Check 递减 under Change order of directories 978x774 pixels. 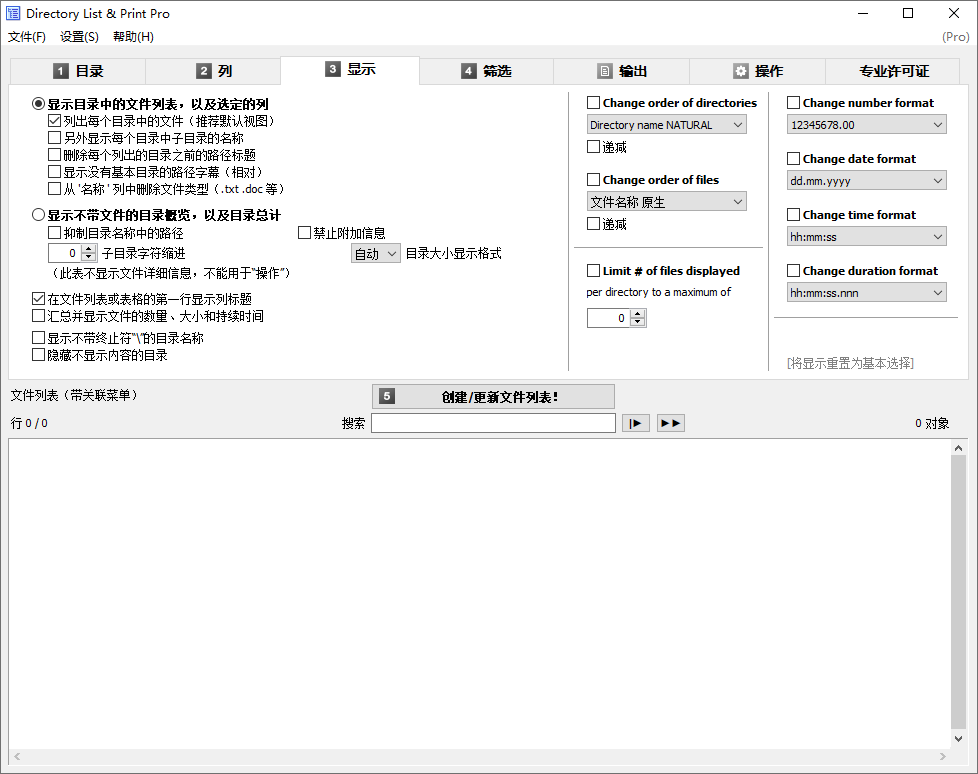pos(592,146)
